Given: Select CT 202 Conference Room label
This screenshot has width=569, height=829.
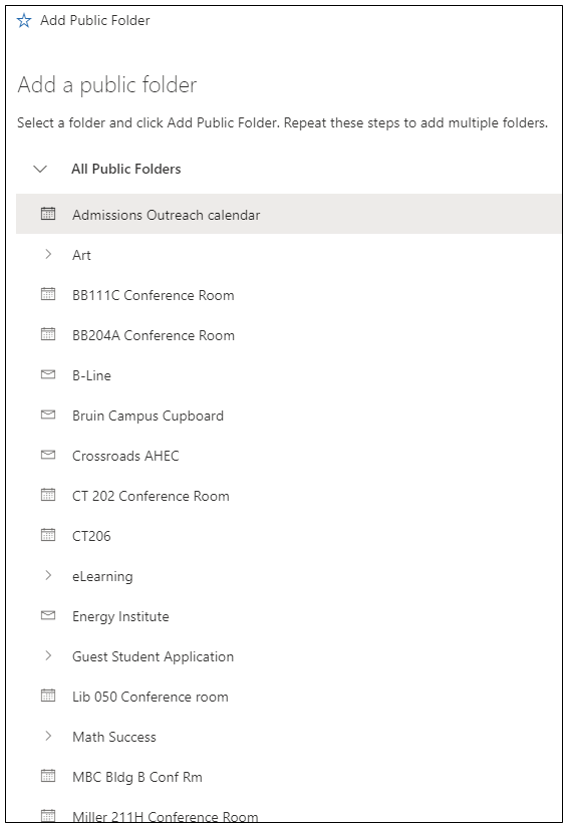Looking at the screenshot, I should click(x=151, y=496).
